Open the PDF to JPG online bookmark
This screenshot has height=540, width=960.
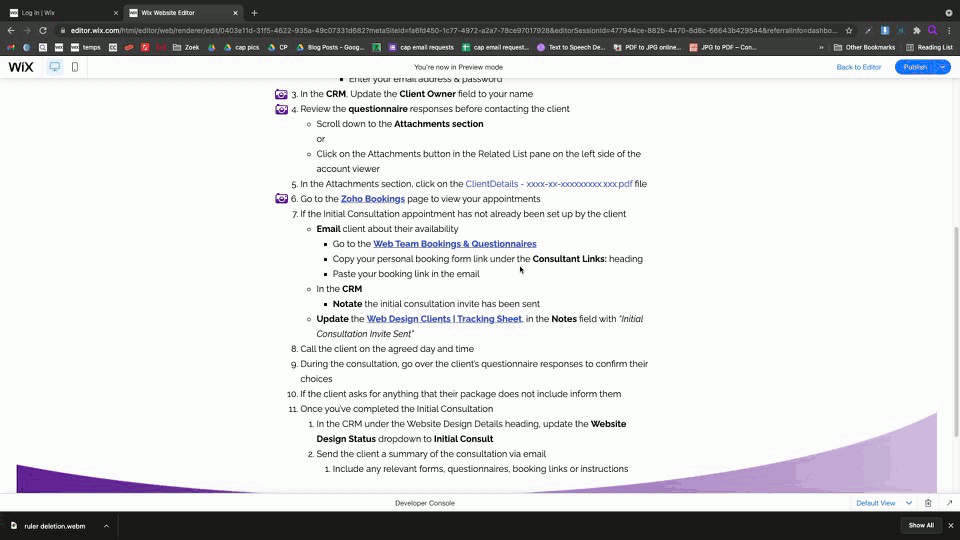pyautogui.click(x=647, y=47)
